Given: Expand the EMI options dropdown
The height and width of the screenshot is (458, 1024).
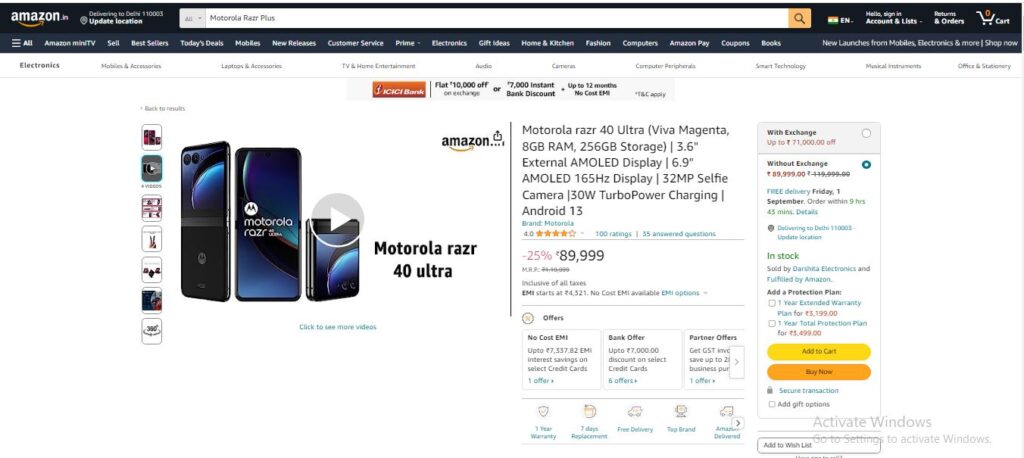Looking at the screenshot, I should [684, 293].
